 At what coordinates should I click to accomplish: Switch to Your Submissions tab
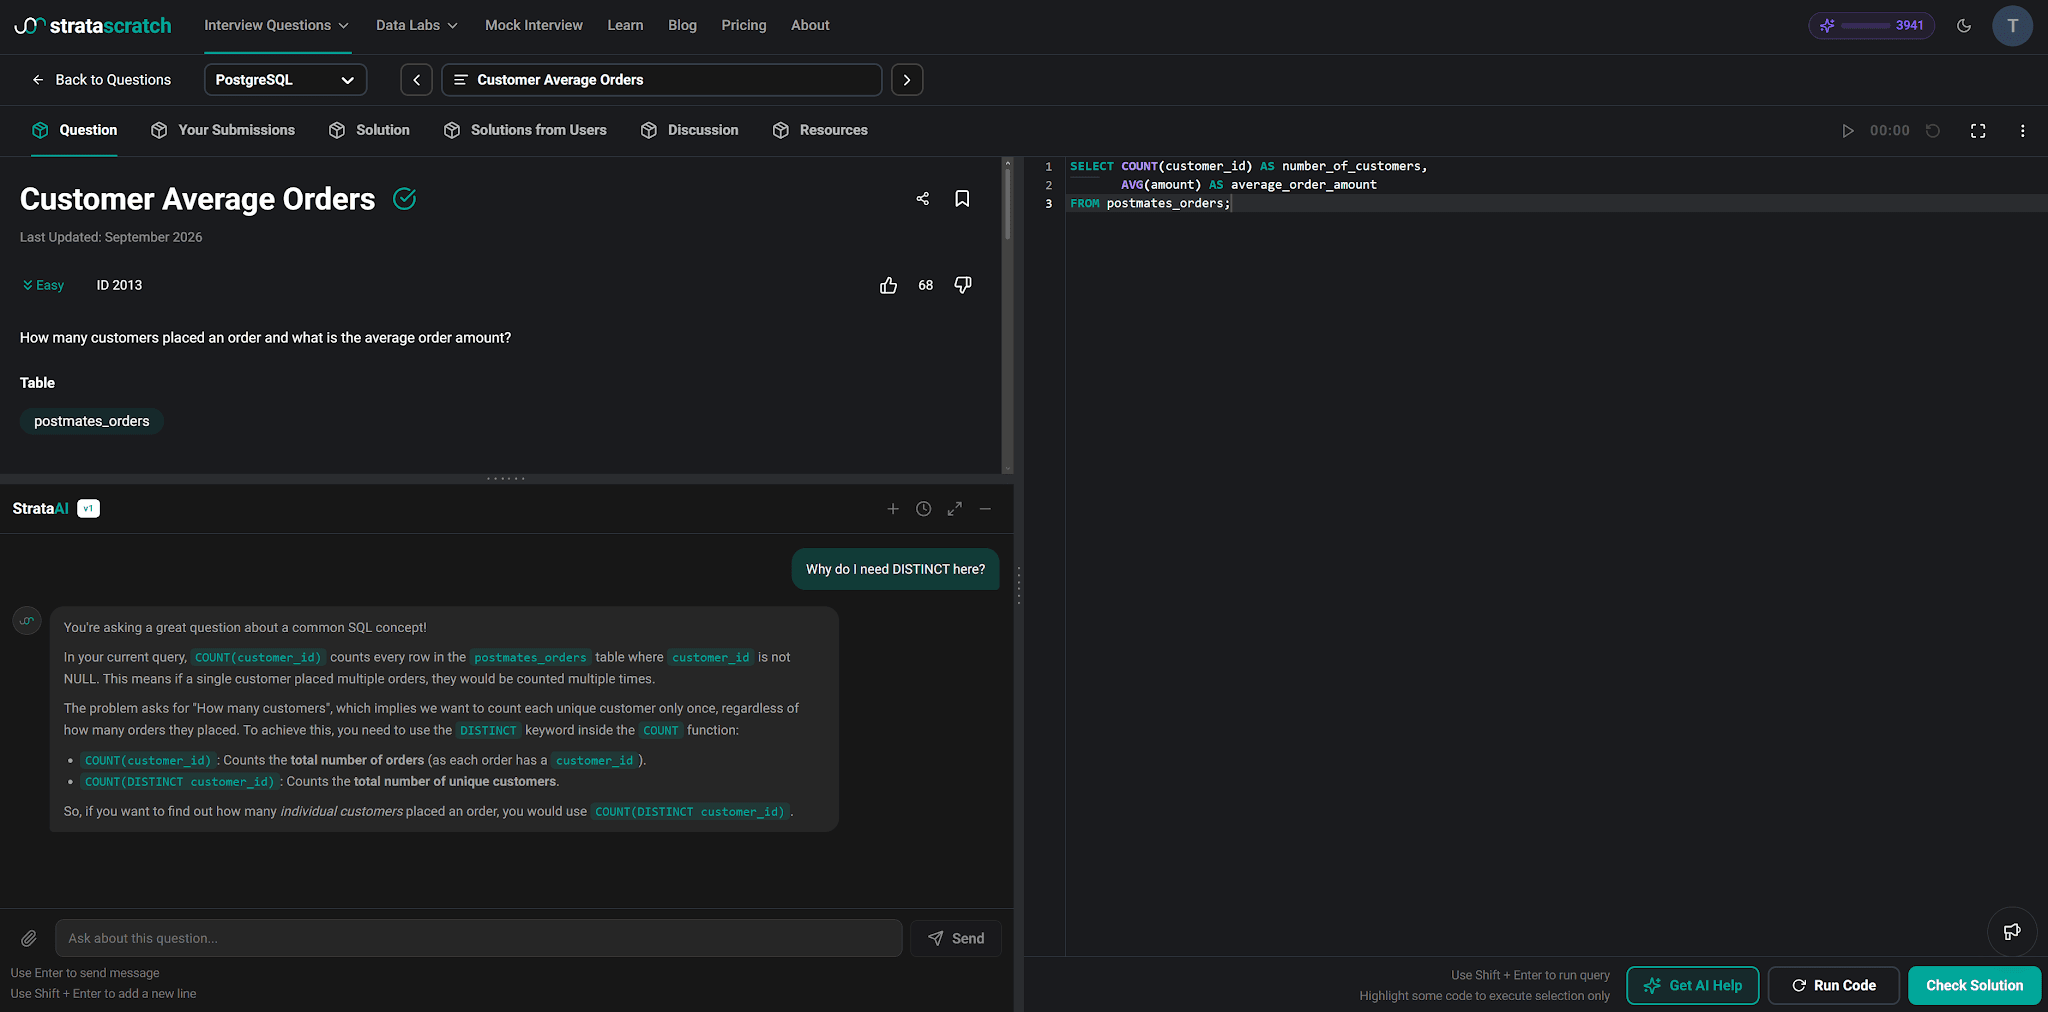point(223,130)
